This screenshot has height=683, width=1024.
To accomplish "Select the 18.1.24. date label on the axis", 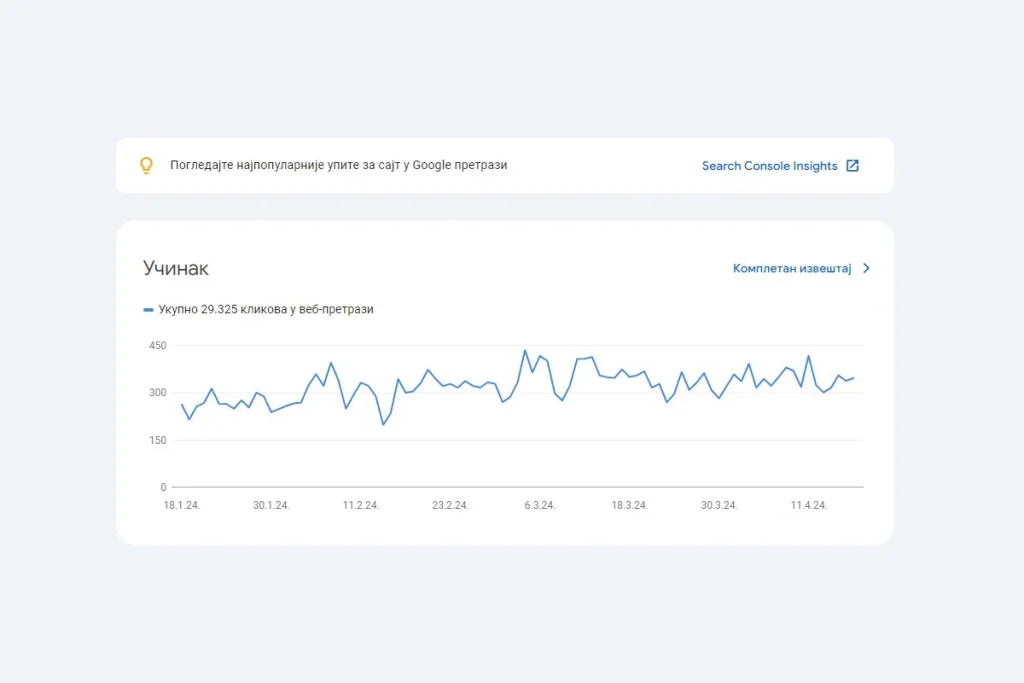I will (x=182, y=505).
